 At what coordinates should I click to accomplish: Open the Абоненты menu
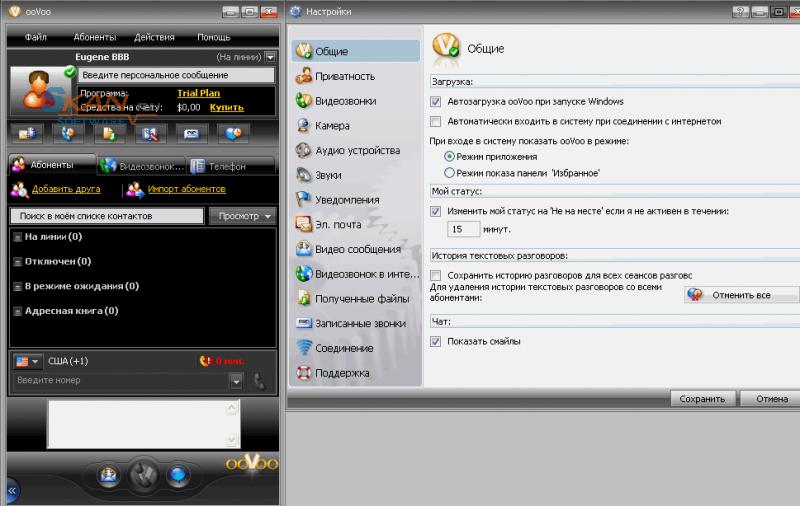[x=94, y=37]
